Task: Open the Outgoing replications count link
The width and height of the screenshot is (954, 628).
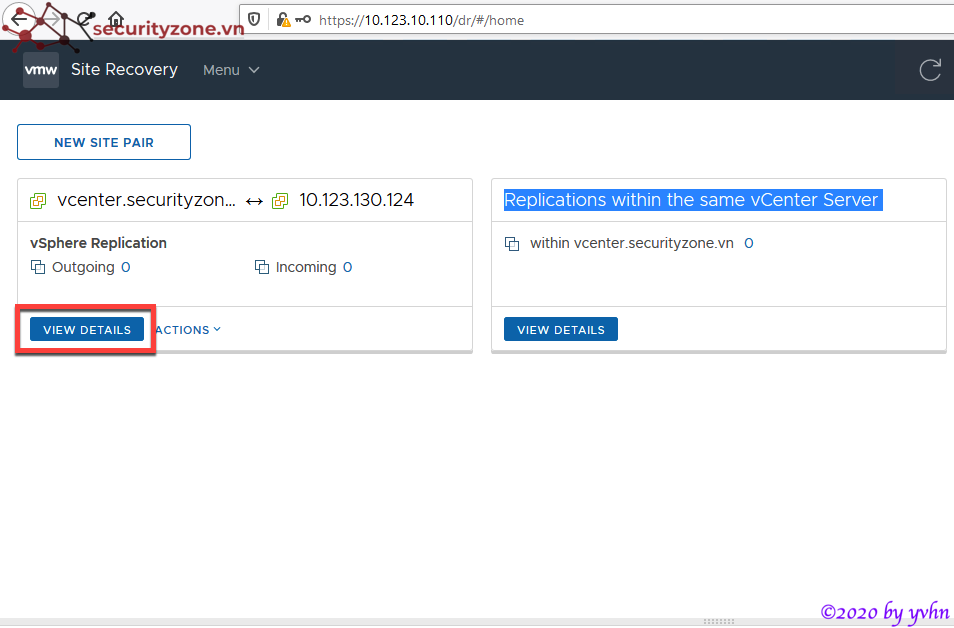Action: pyautogui.click(x=125, y=267)
